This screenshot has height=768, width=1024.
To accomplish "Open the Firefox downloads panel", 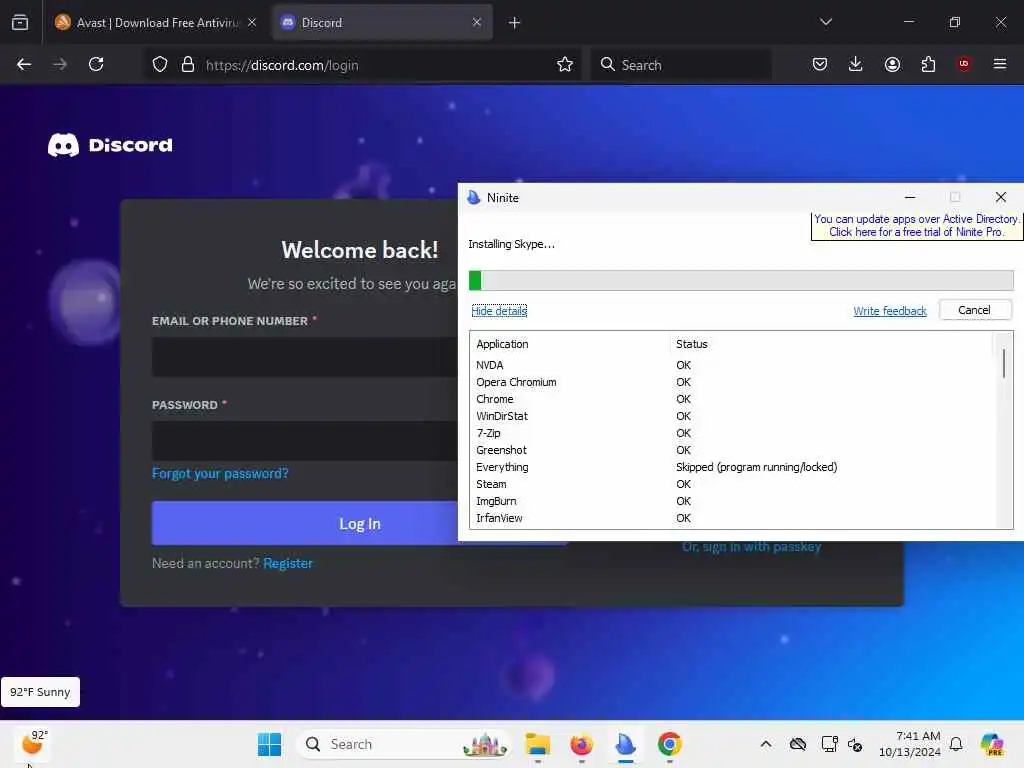I will tap(856, 64).
